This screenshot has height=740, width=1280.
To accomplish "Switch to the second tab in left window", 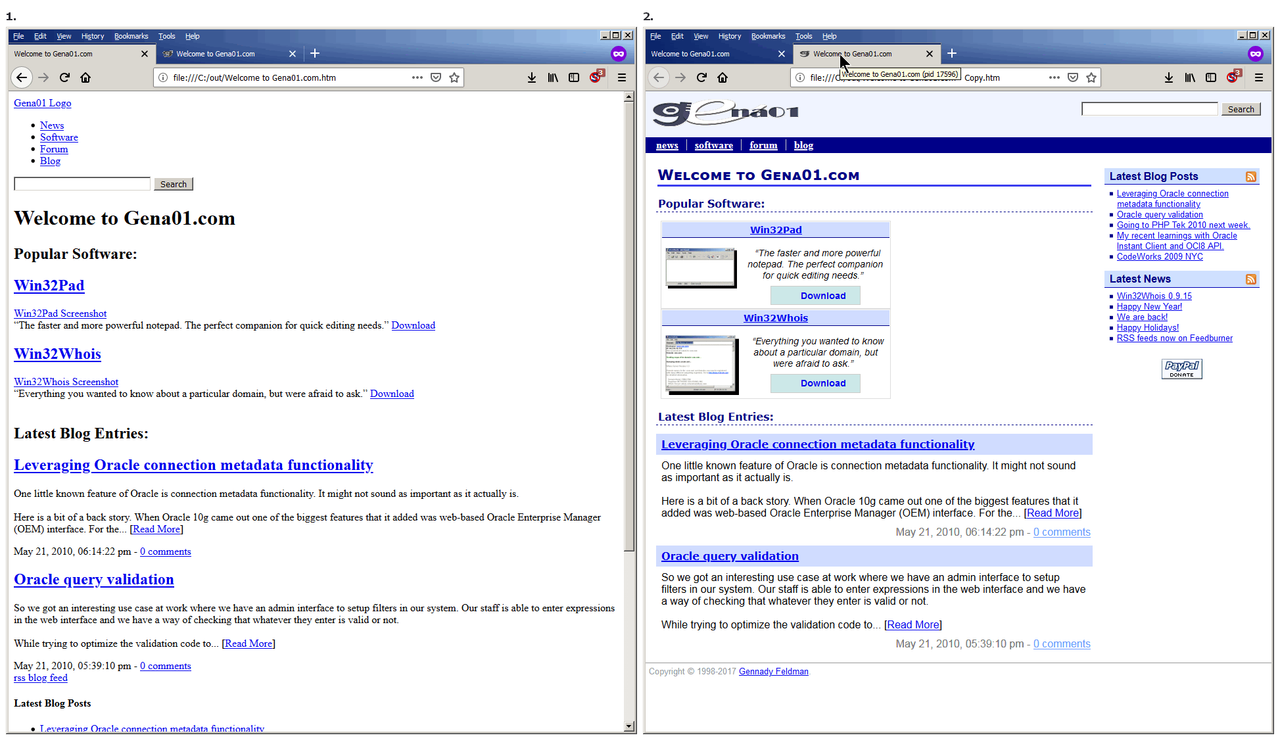I will click(229, 54).
